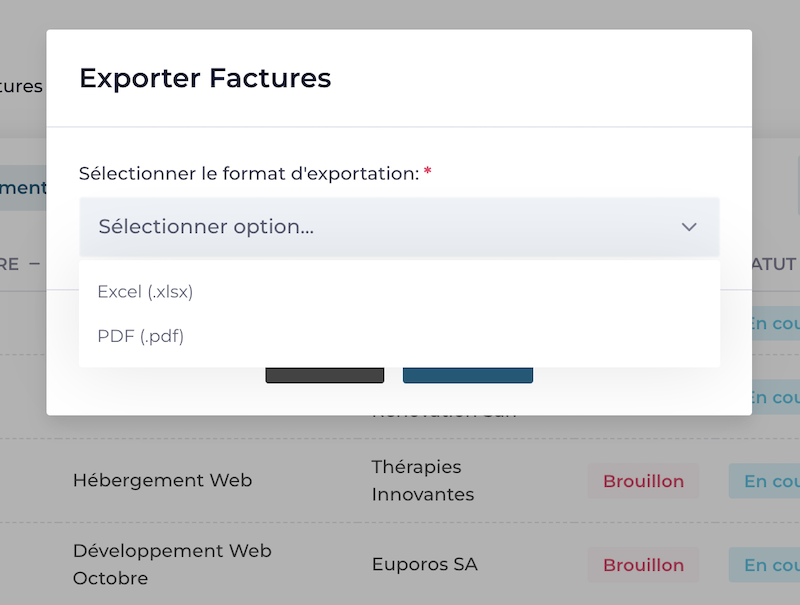
Task: Click the dark gray button below the dropdown
Action: [324, 375]
